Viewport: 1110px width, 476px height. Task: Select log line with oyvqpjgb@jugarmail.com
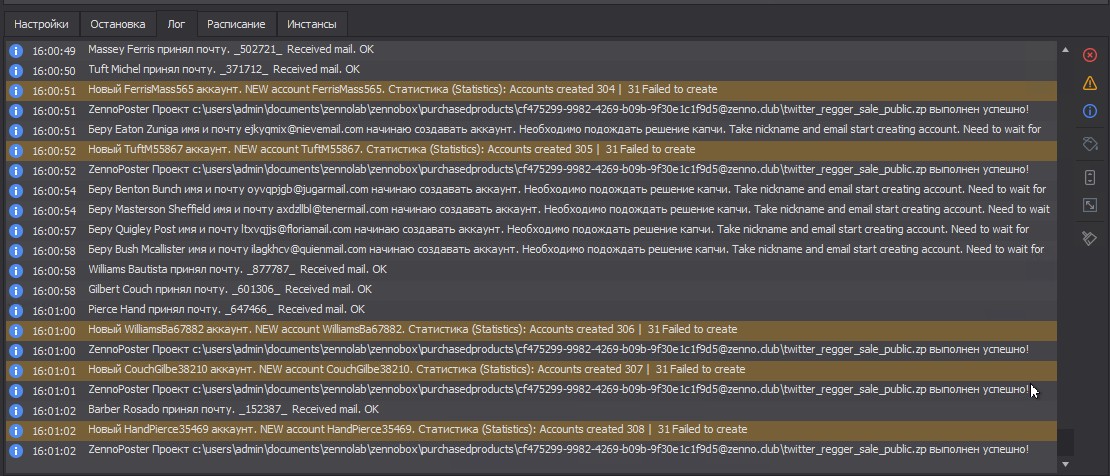[x=531, y=190]
